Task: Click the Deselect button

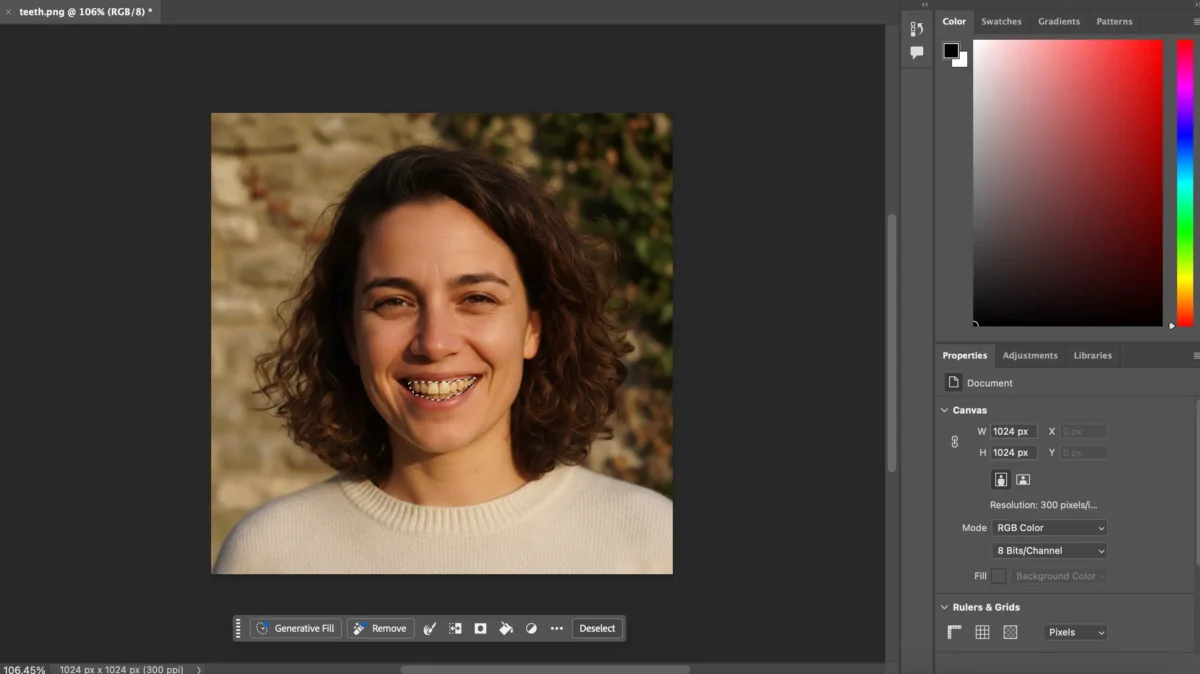Action: point(598,628)
